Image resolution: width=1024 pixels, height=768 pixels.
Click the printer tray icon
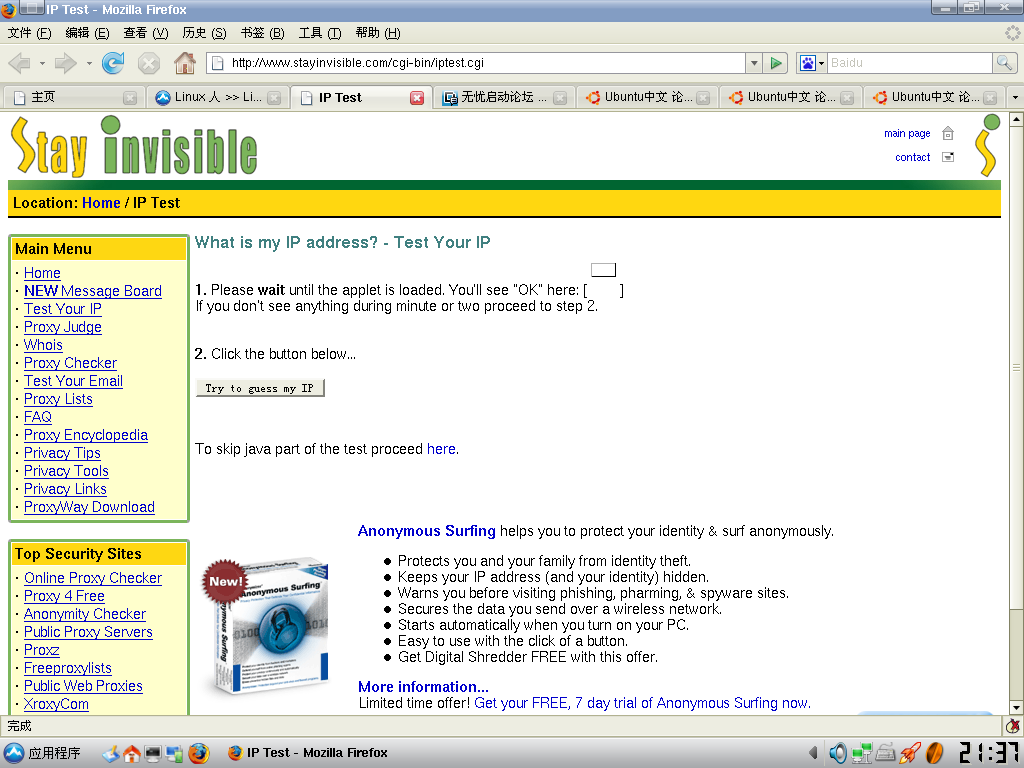(x=886, y=753)
